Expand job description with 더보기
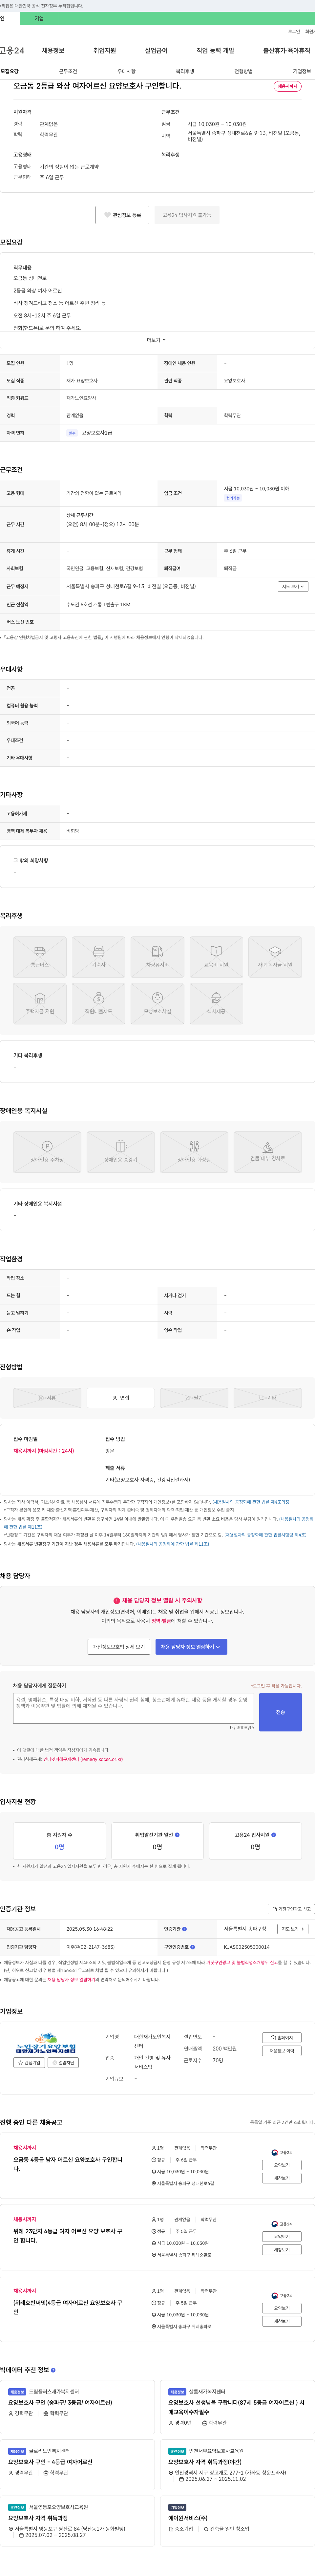Screen dimensions: 315x2576 tap(157, 340)
